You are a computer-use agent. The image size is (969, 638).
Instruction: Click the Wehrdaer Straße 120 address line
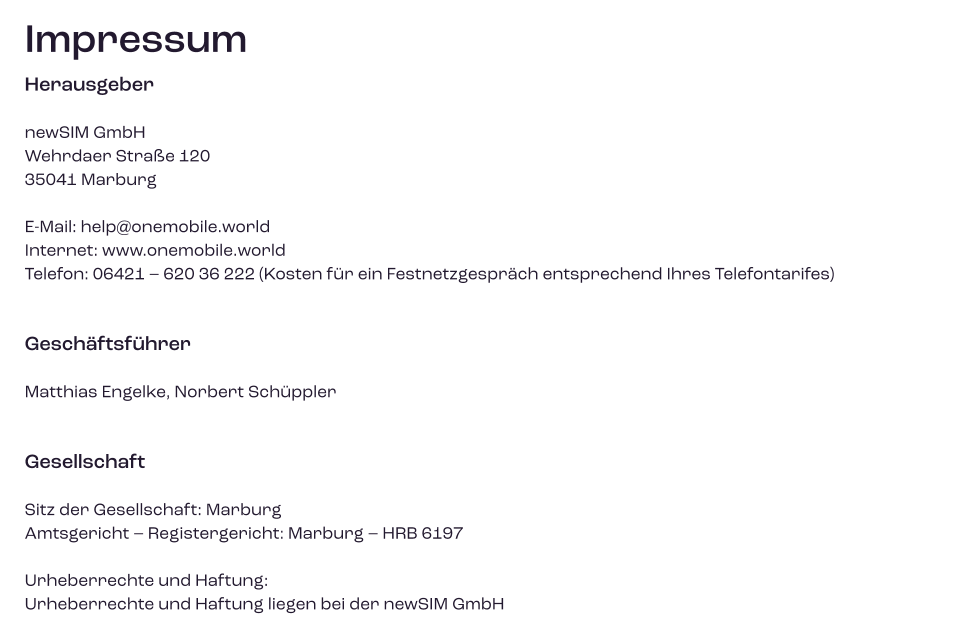tap(117, 156)
